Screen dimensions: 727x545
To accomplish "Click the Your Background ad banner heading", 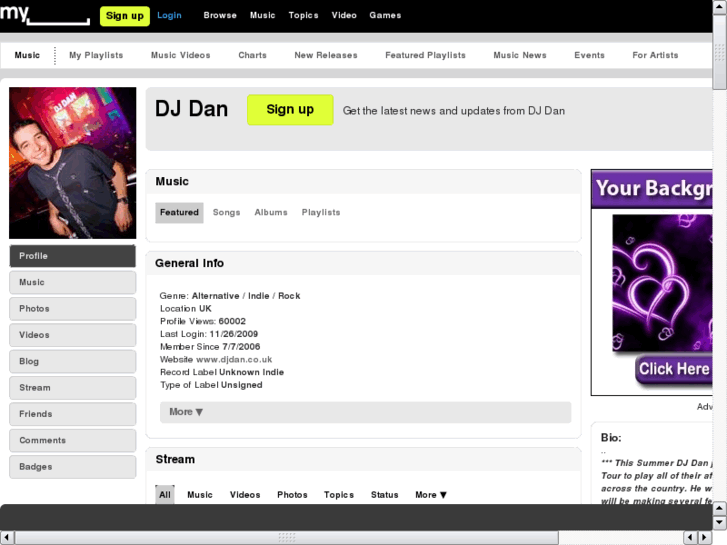I will point(652,189).
